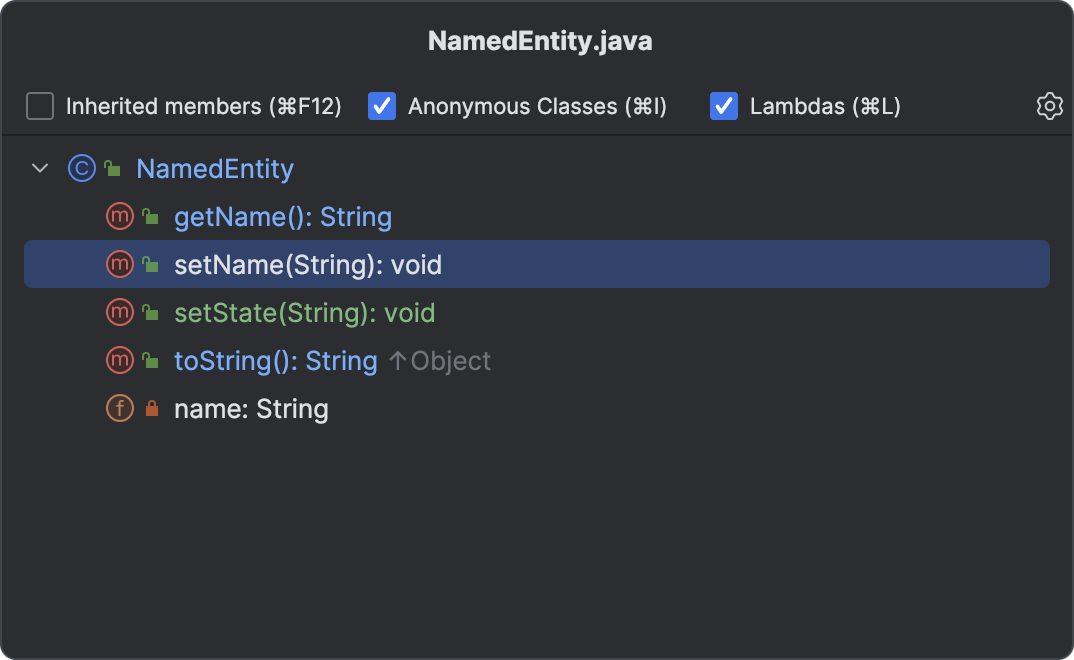Image resolution: width=1074 pixels, height=660 pixels.
Task: Click the chevron next to NamedEntity
Action: click(40, 168)
